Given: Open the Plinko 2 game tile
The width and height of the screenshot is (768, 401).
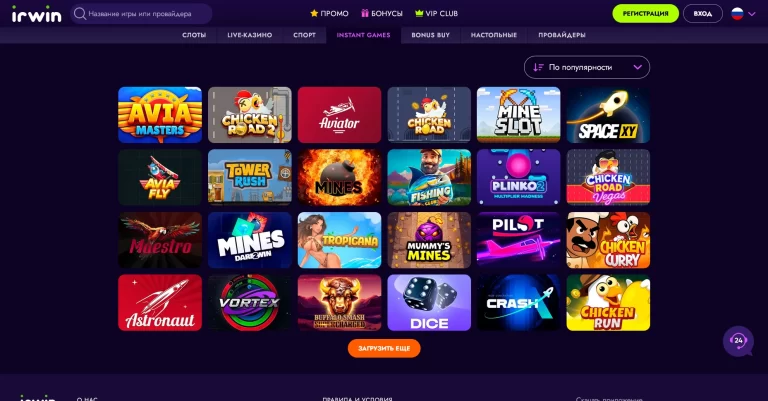Looking at the screenshot, I should pos(519,177).
